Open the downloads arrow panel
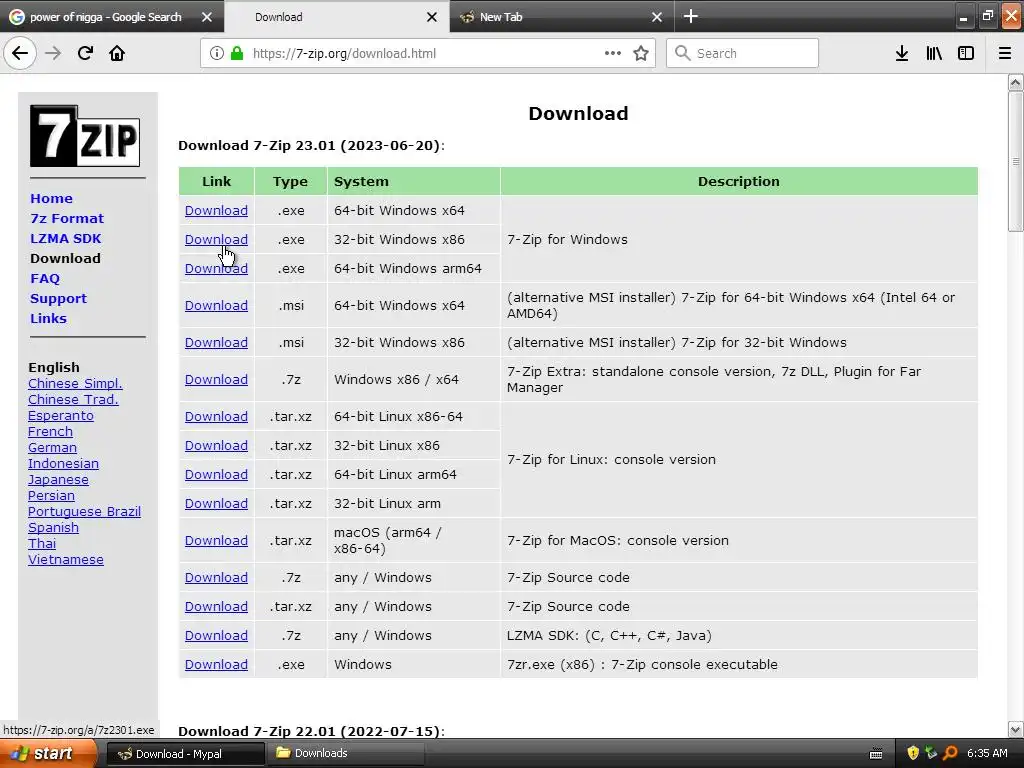The image size is (1024, 768). pyautogui.click(x=902, y=54)
